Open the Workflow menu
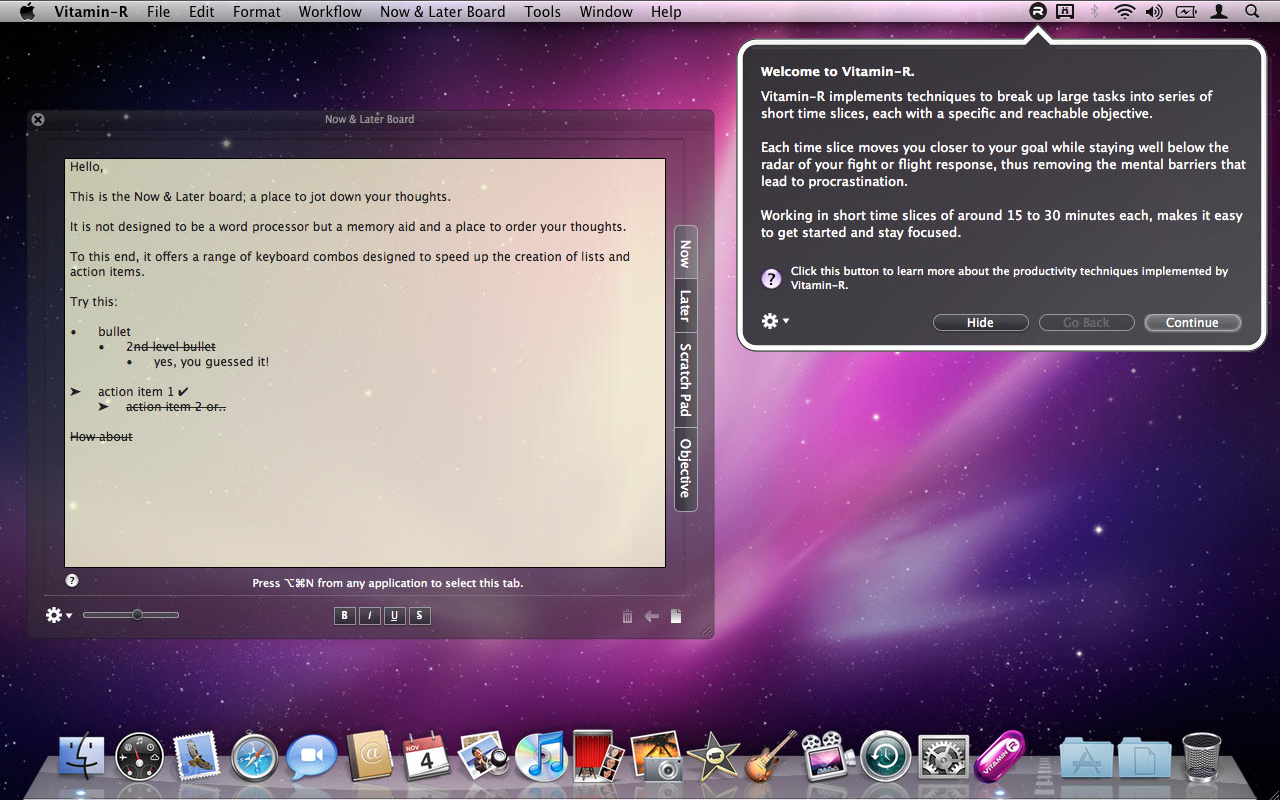The height and width of the screenshot is (800, 1280). (x=330, y=12)
